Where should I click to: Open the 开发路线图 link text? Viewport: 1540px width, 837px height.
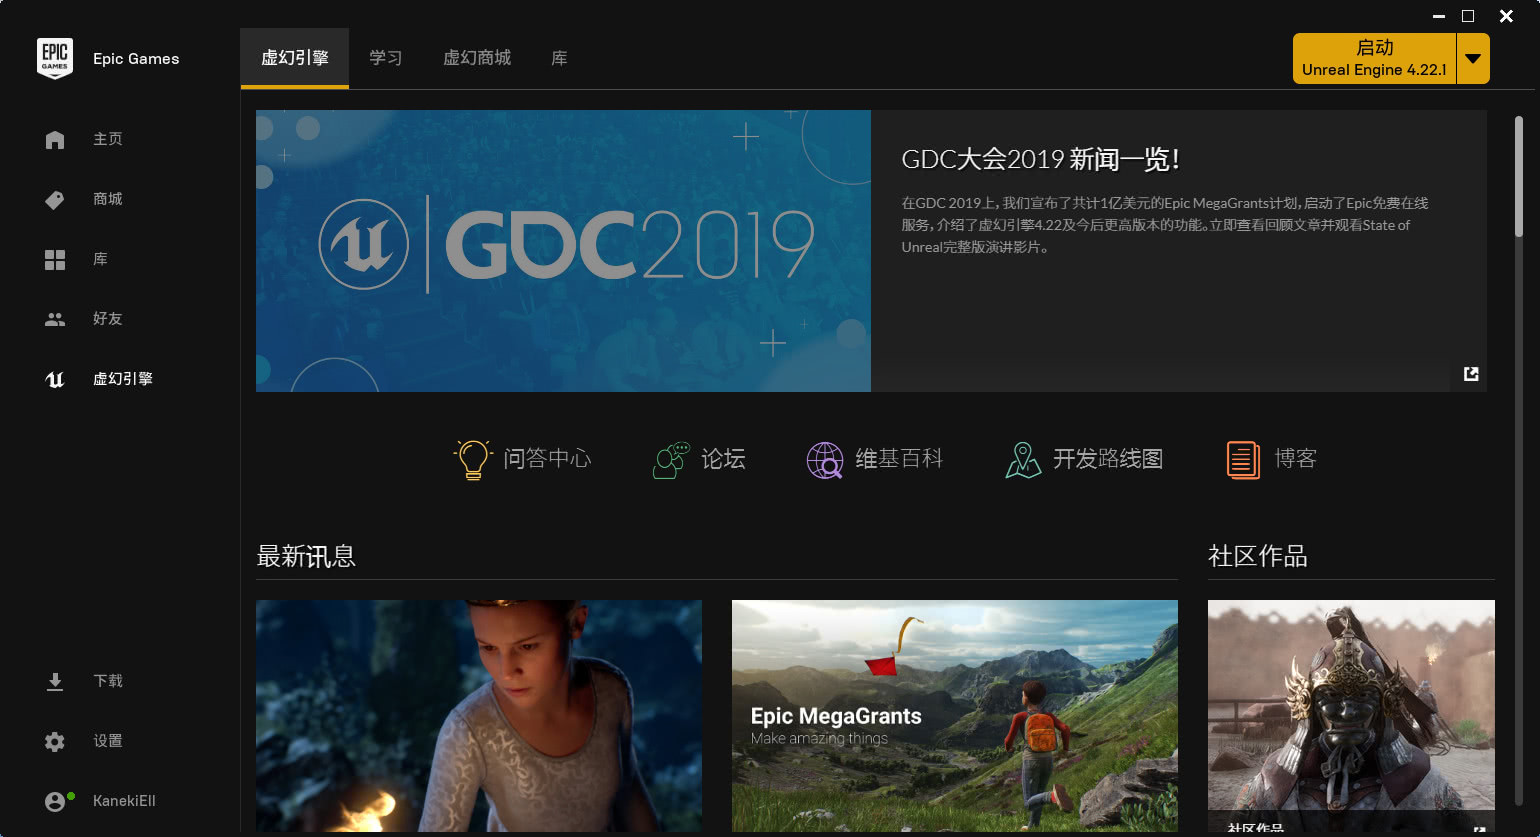[x=1108, y=459]
